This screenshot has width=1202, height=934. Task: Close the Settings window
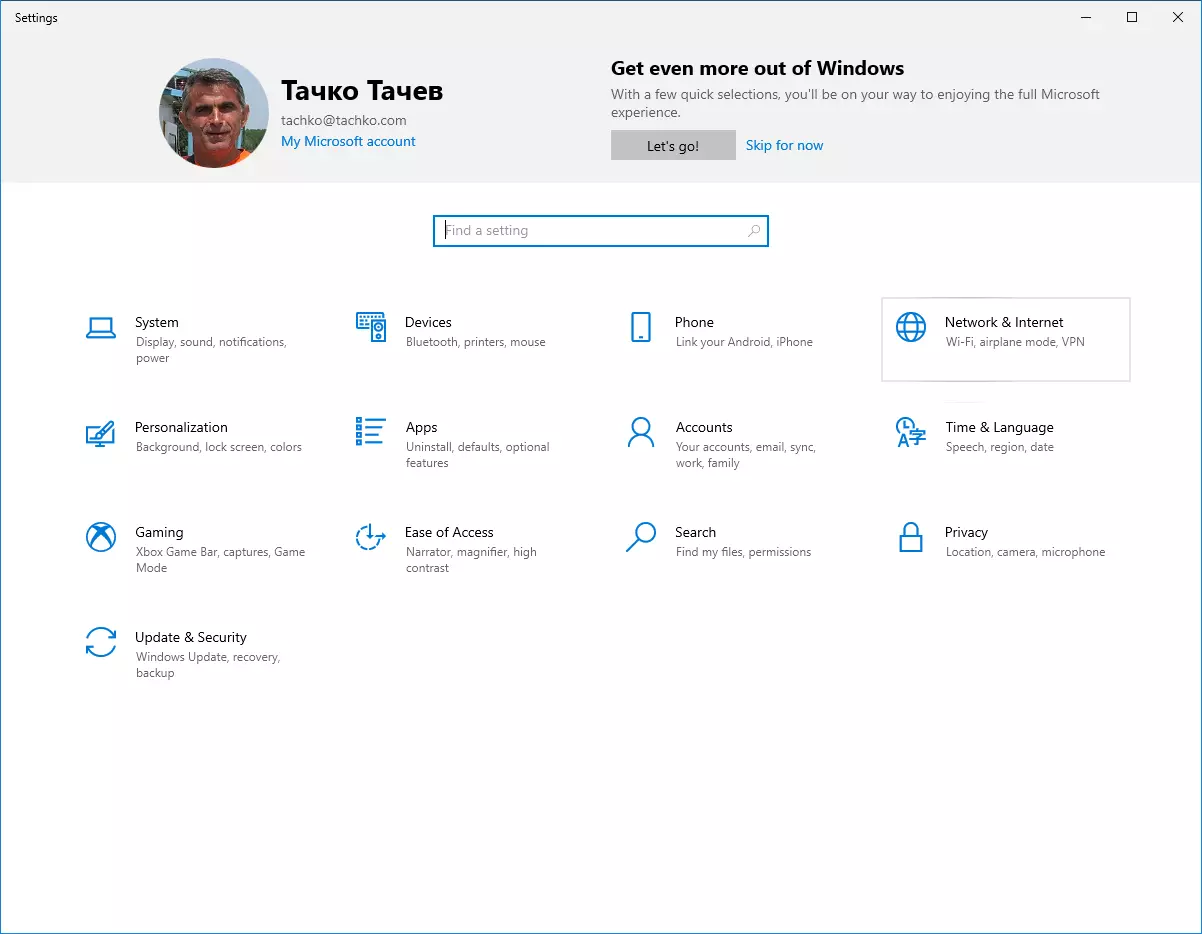(1178, 17)
